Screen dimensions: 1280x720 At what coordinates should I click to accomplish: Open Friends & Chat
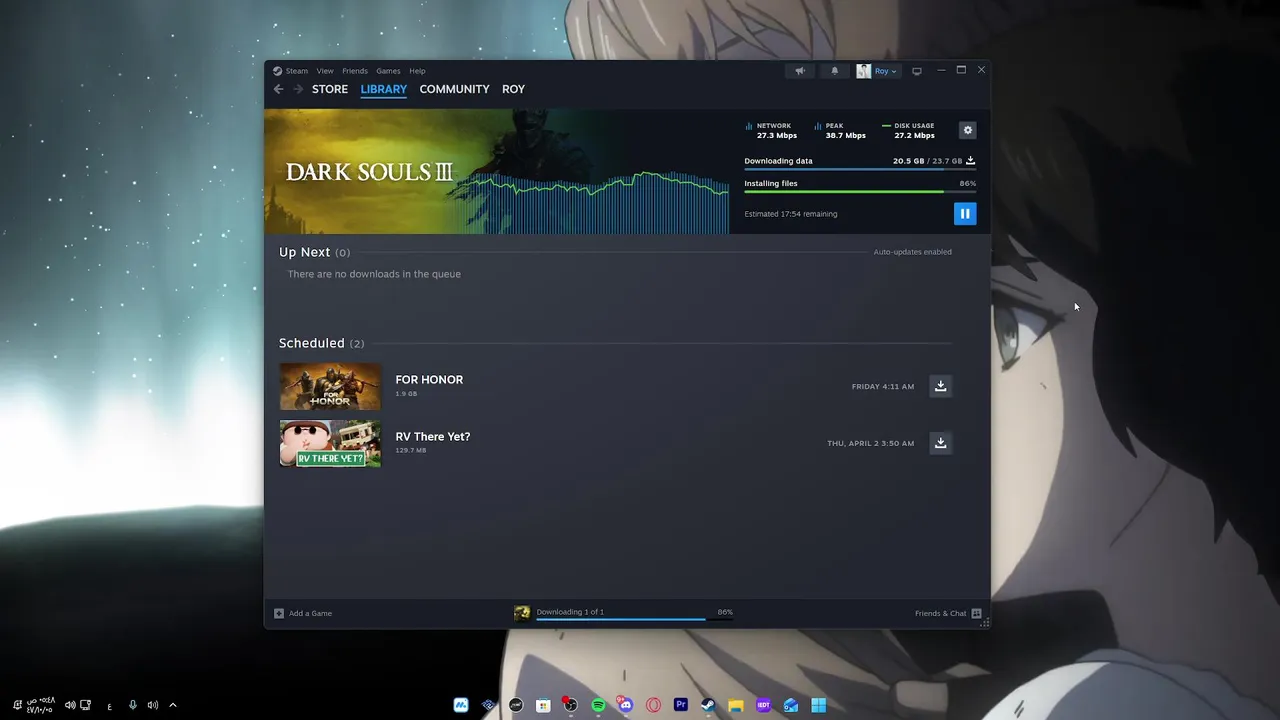tap(948, 613)
